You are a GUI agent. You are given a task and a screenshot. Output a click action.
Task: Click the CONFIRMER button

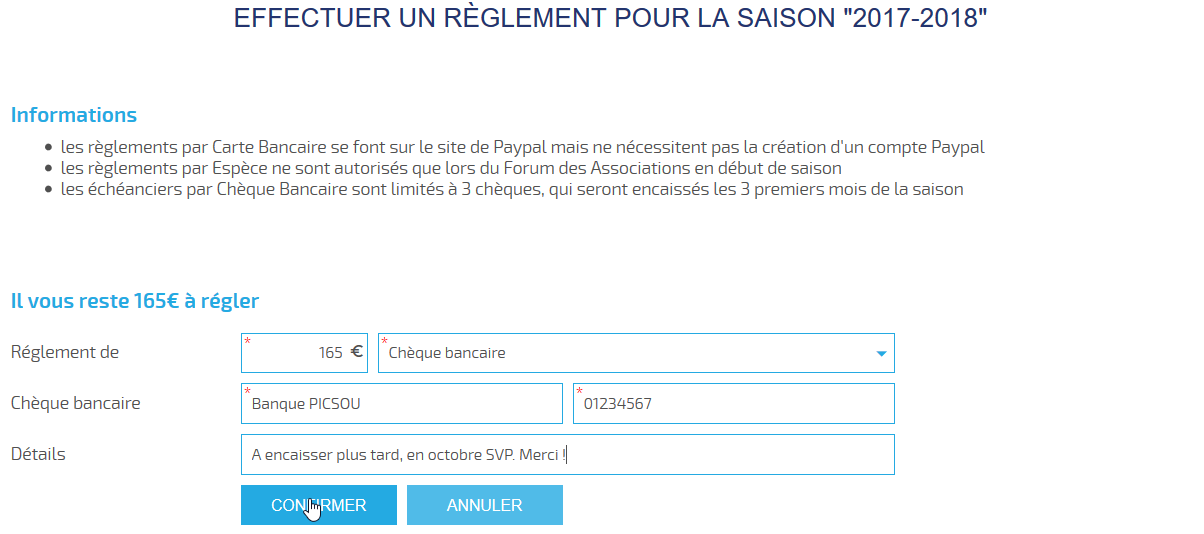coord(319,505)
